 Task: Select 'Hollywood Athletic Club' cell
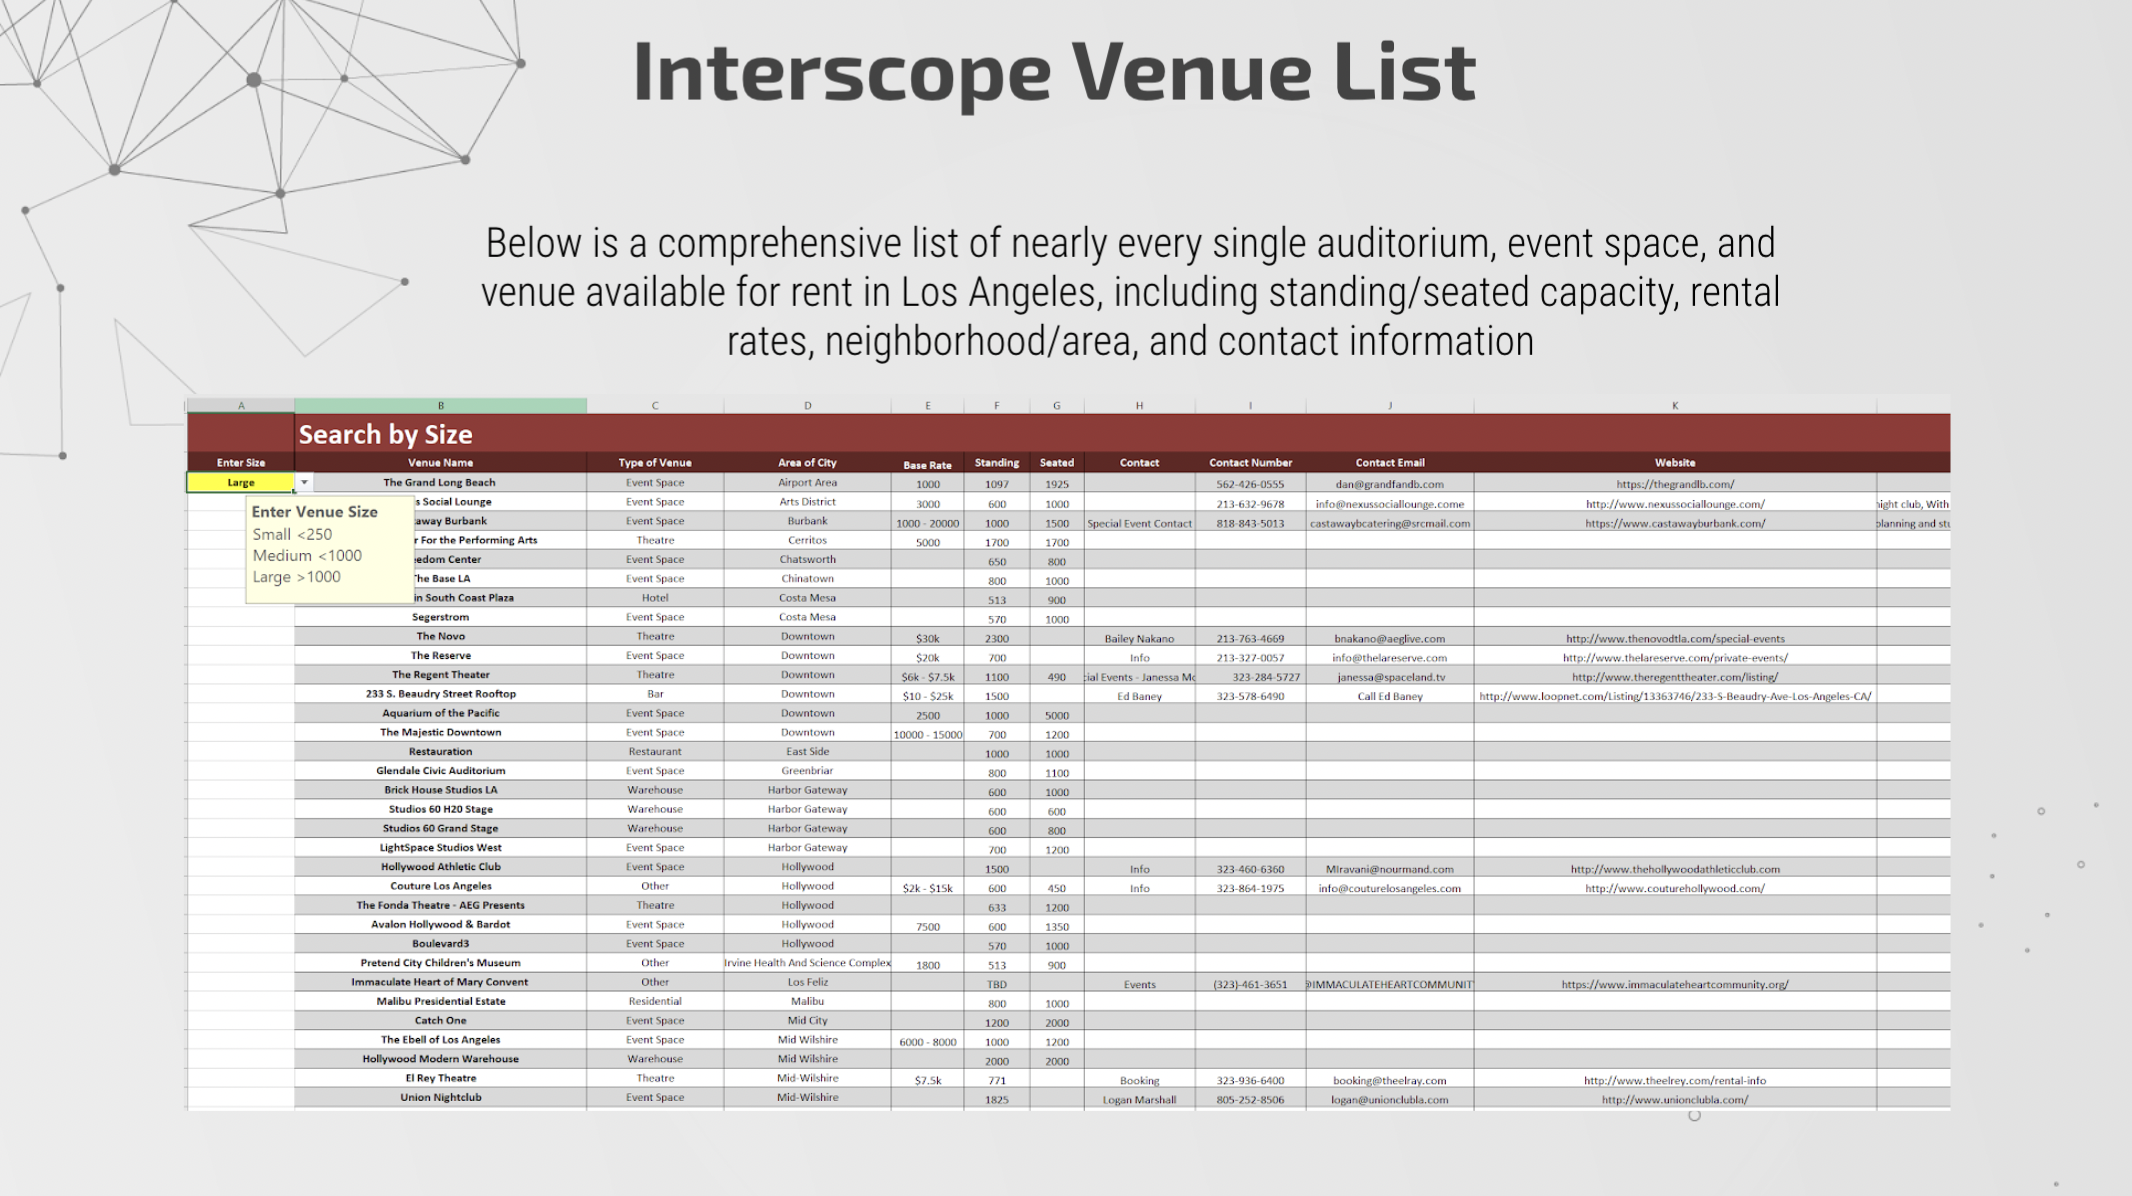[x=441, y=867]
